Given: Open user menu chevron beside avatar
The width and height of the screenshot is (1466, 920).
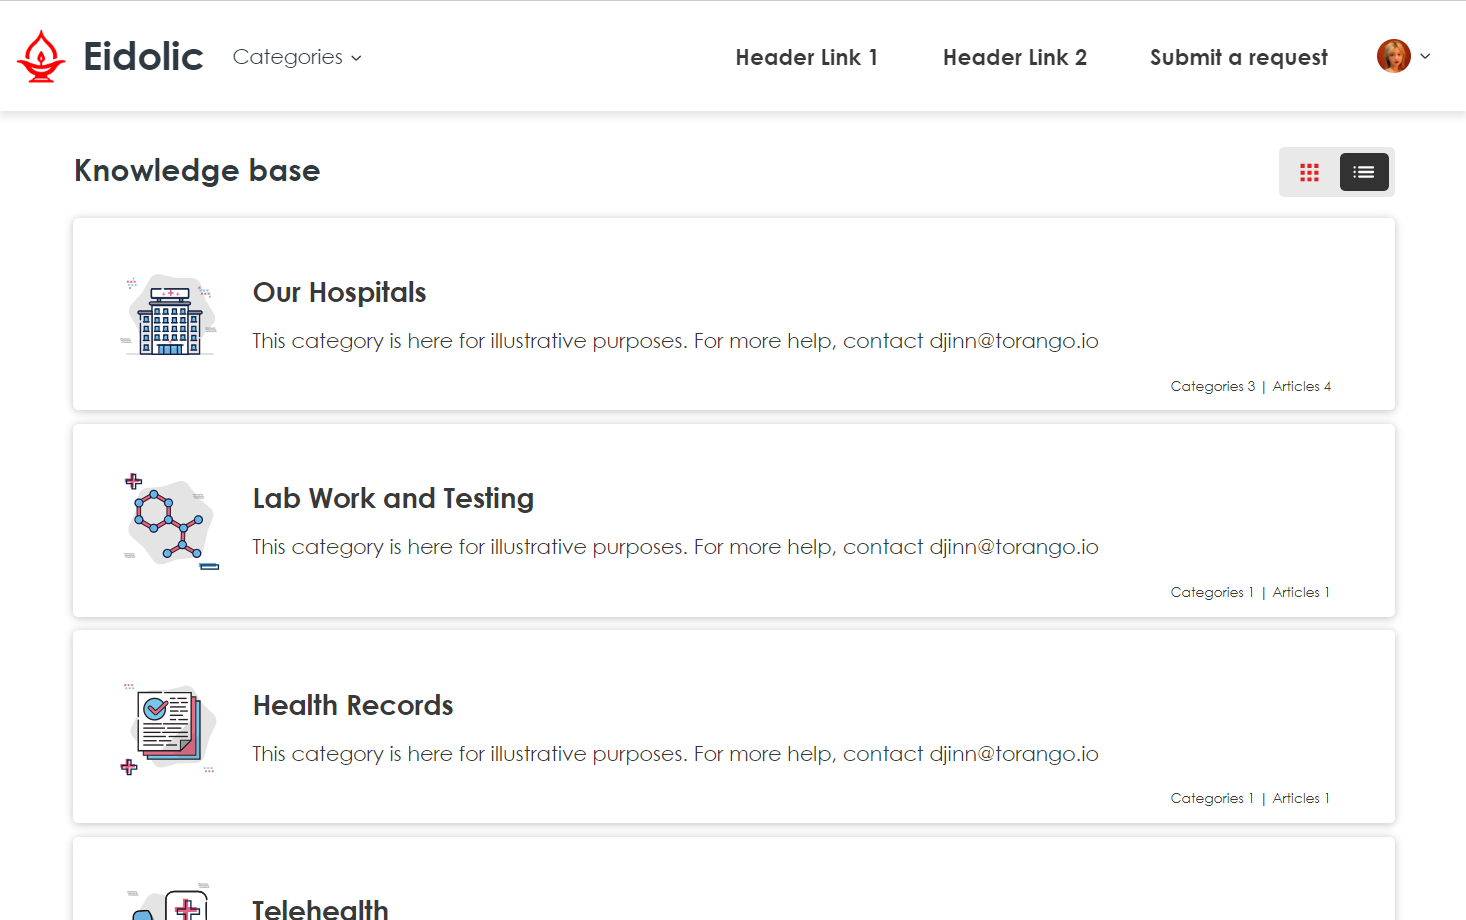Looking at the screenshot, I should click(1425, 56).
